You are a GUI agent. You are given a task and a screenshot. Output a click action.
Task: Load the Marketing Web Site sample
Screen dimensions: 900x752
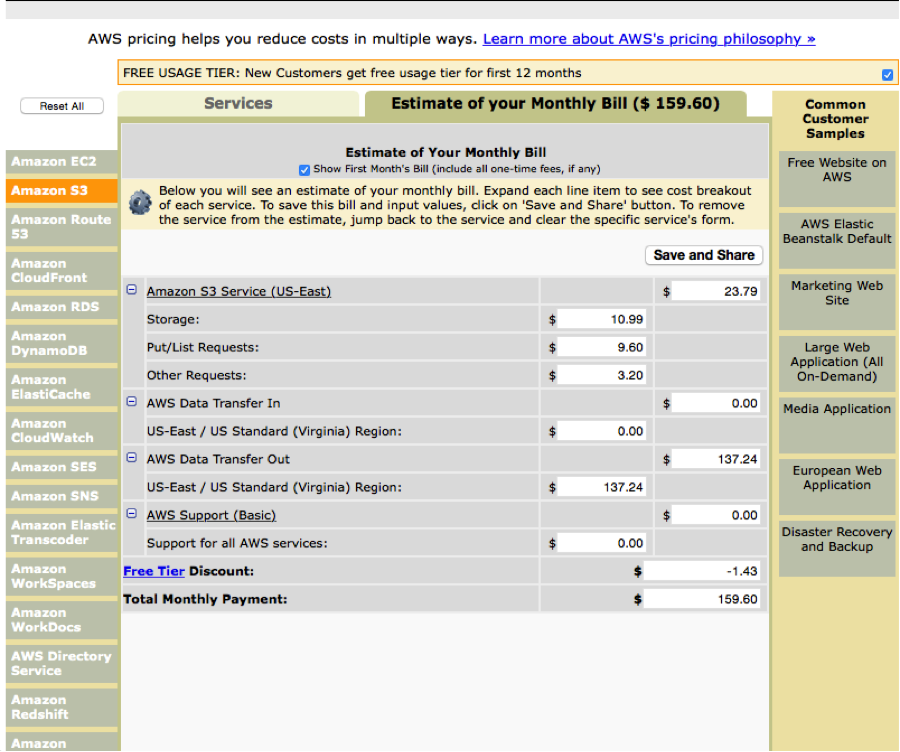tap(836, 302)
